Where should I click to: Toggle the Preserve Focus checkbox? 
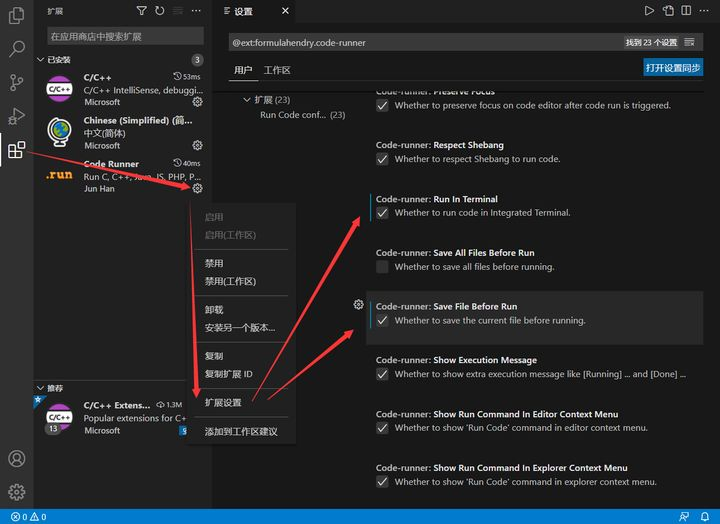(382, 106)
